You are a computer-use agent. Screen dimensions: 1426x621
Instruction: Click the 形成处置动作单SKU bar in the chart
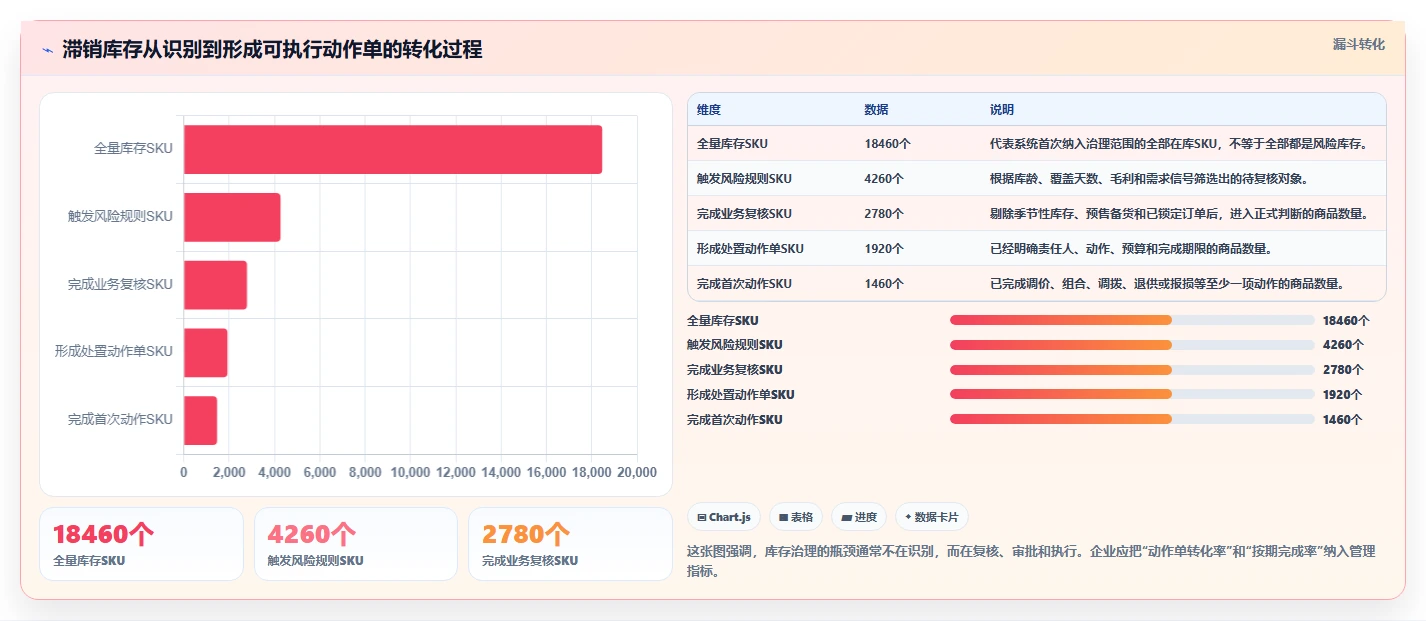(206, 352)
